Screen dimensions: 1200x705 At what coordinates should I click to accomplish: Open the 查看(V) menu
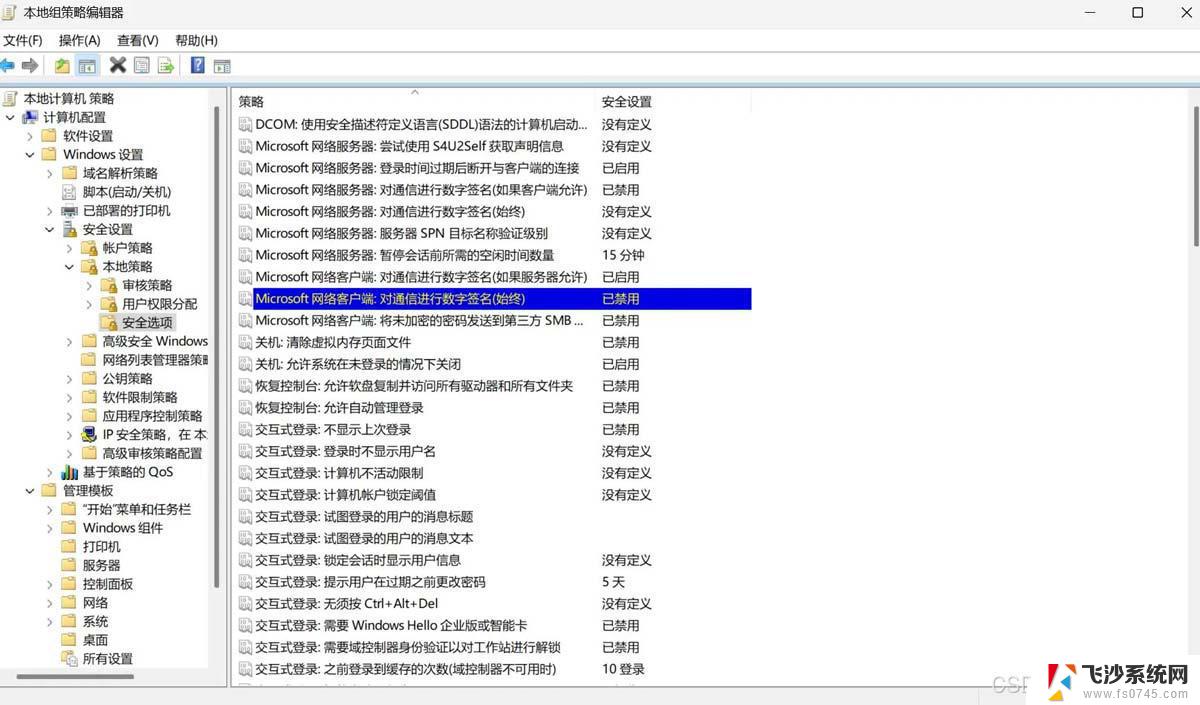pos(137,40)
